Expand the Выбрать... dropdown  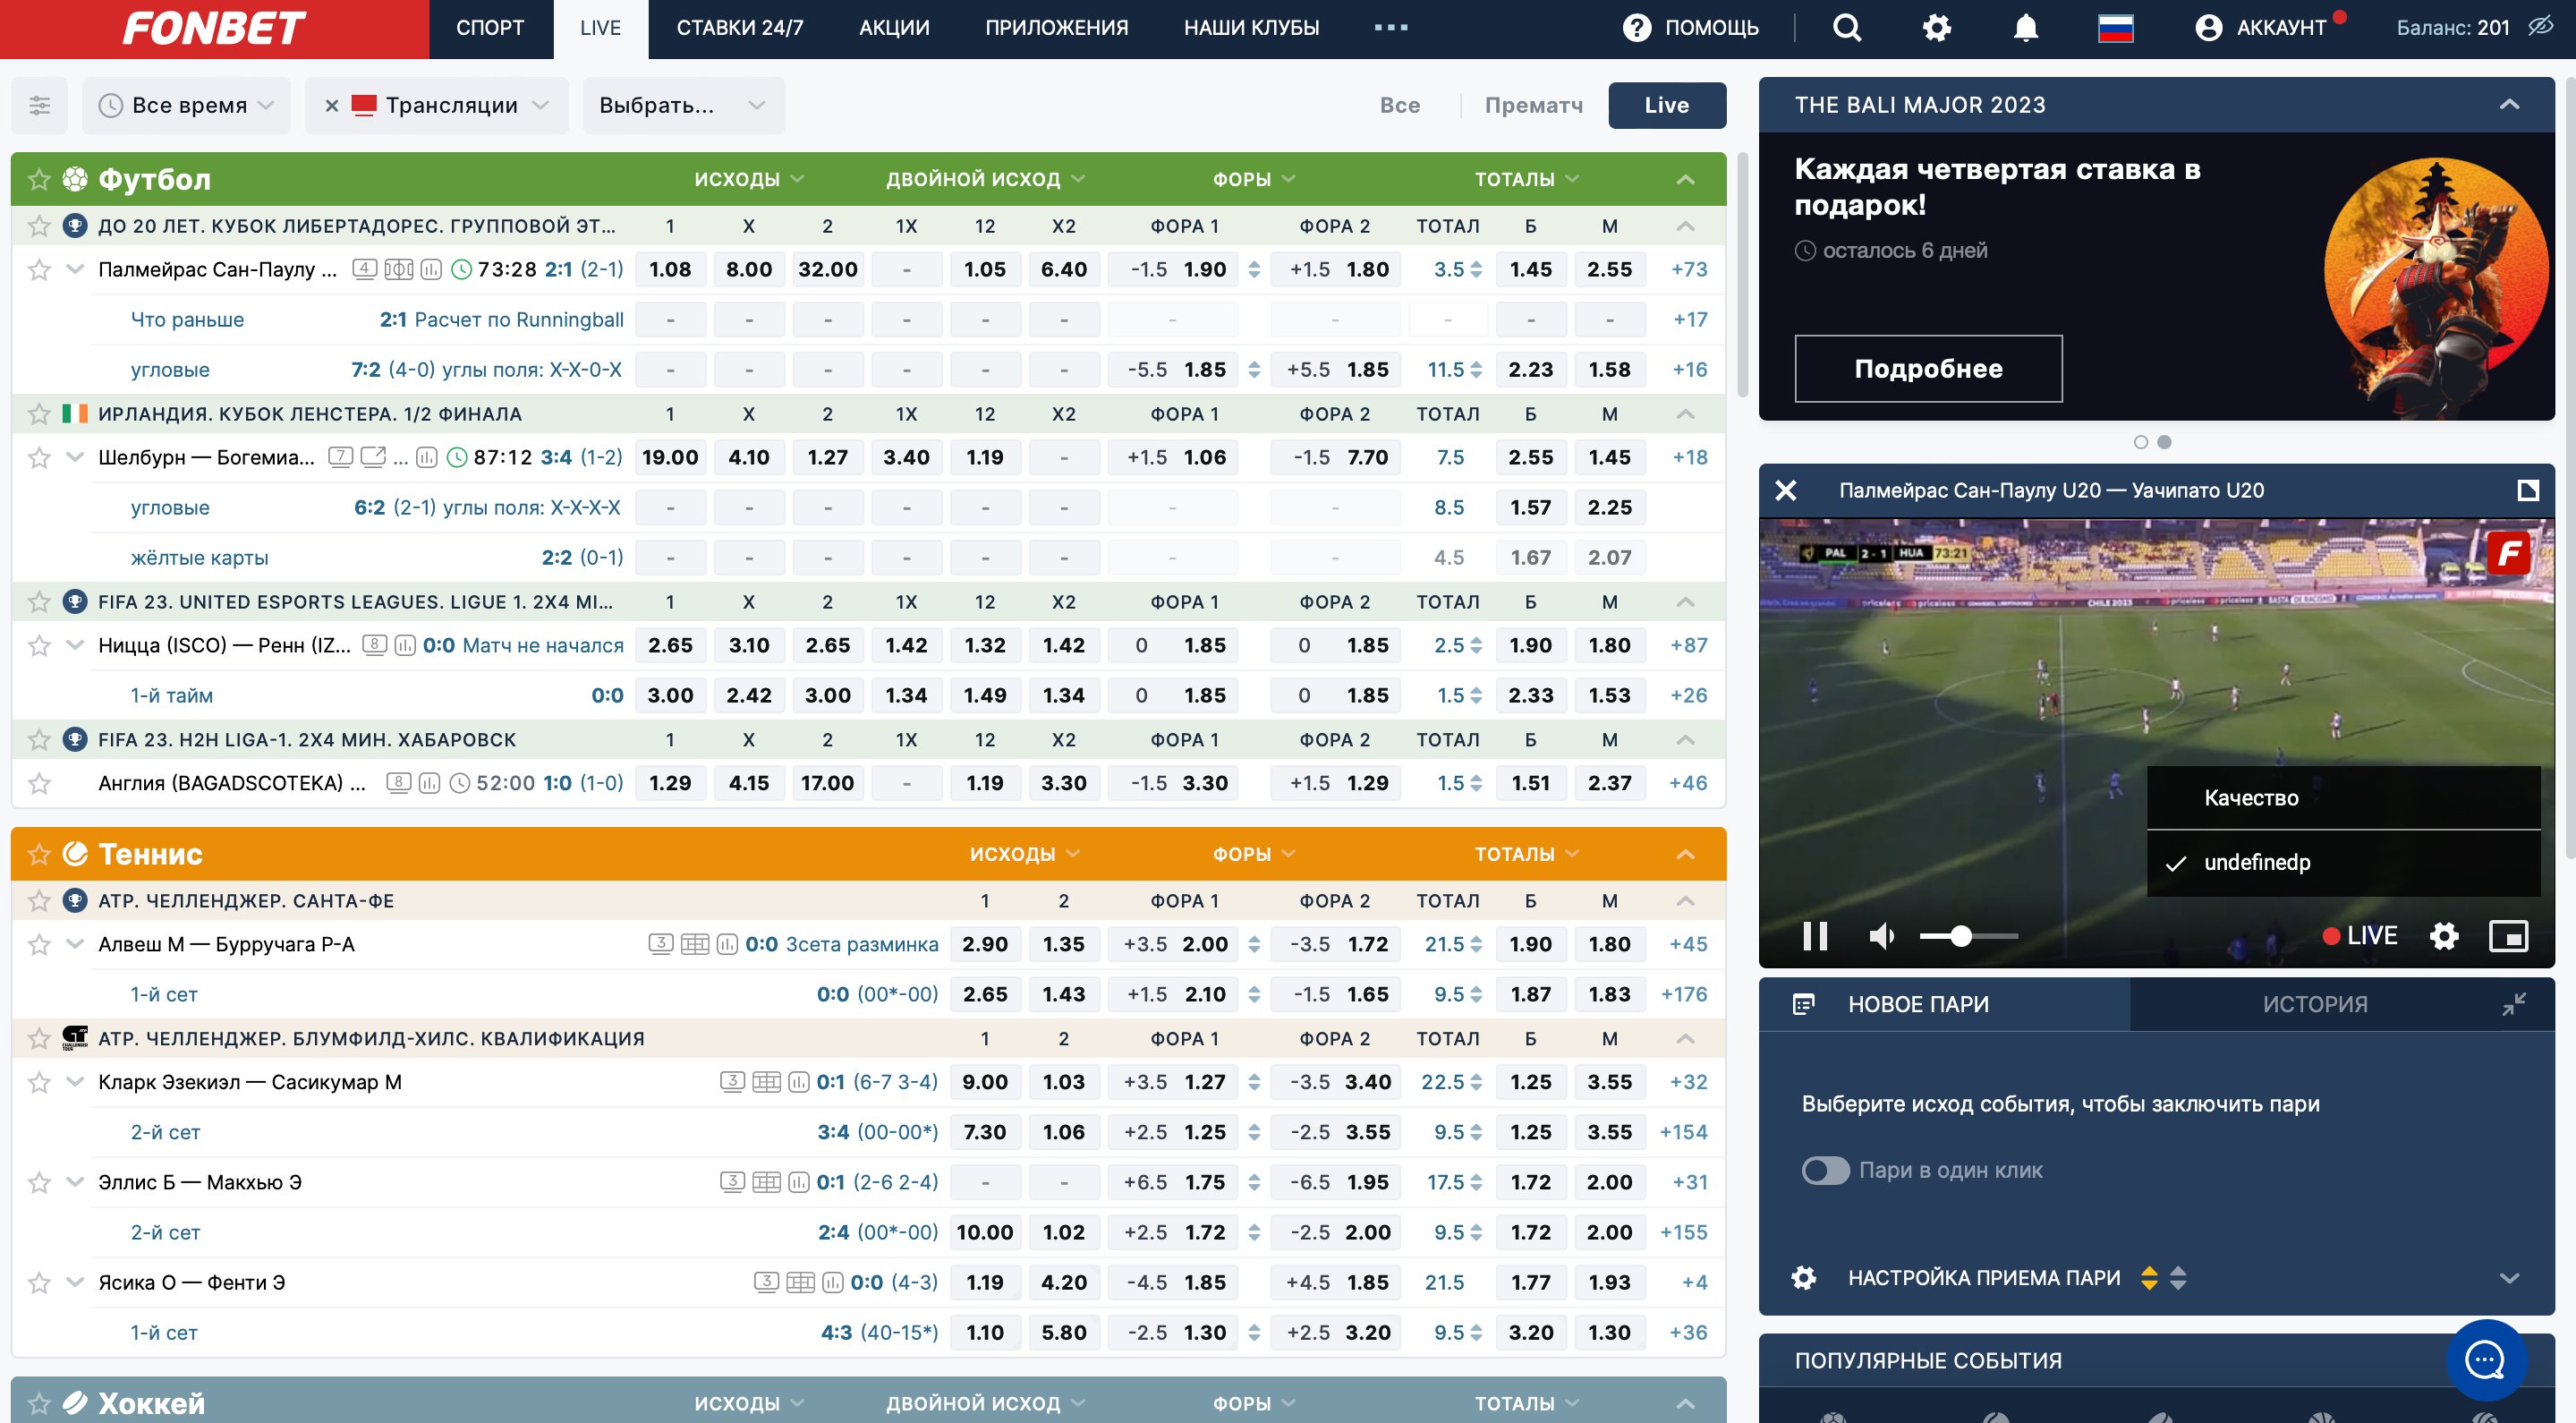[x=683, y=105]
